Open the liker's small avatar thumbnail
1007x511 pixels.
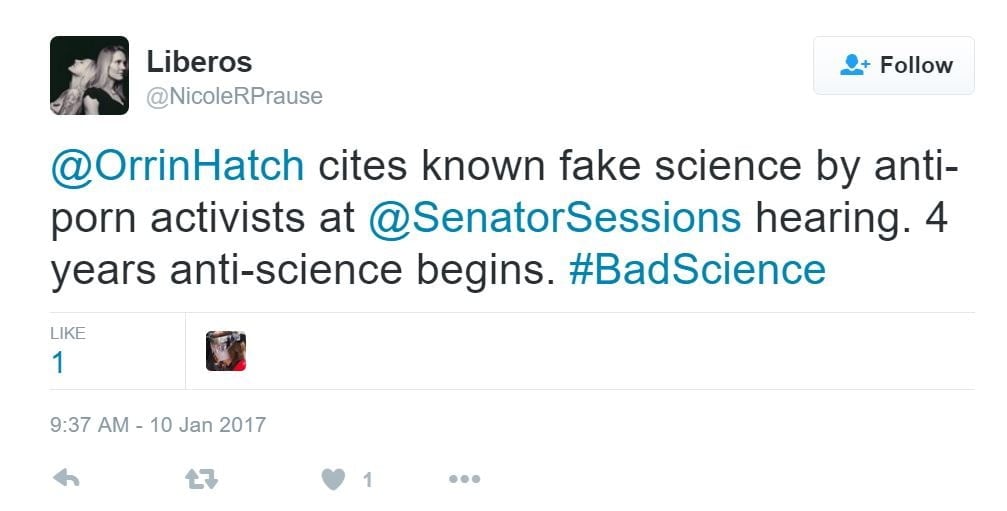click(x=226, y=351)
